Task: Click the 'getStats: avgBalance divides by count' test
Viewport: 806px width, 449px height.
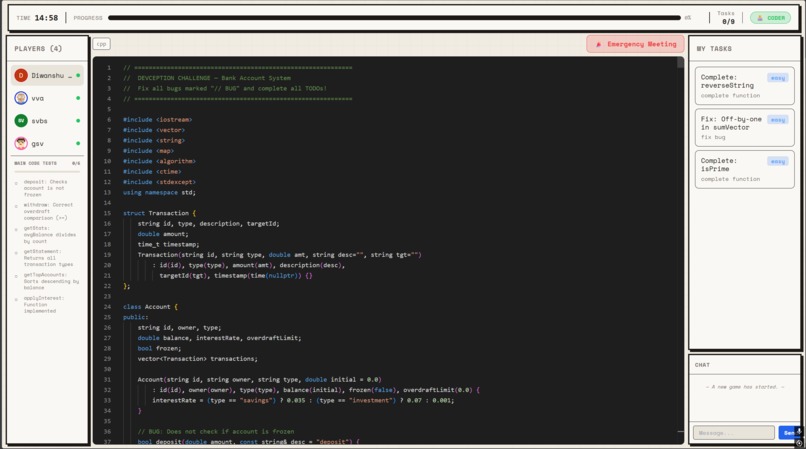Action: [x=46, y=235]
